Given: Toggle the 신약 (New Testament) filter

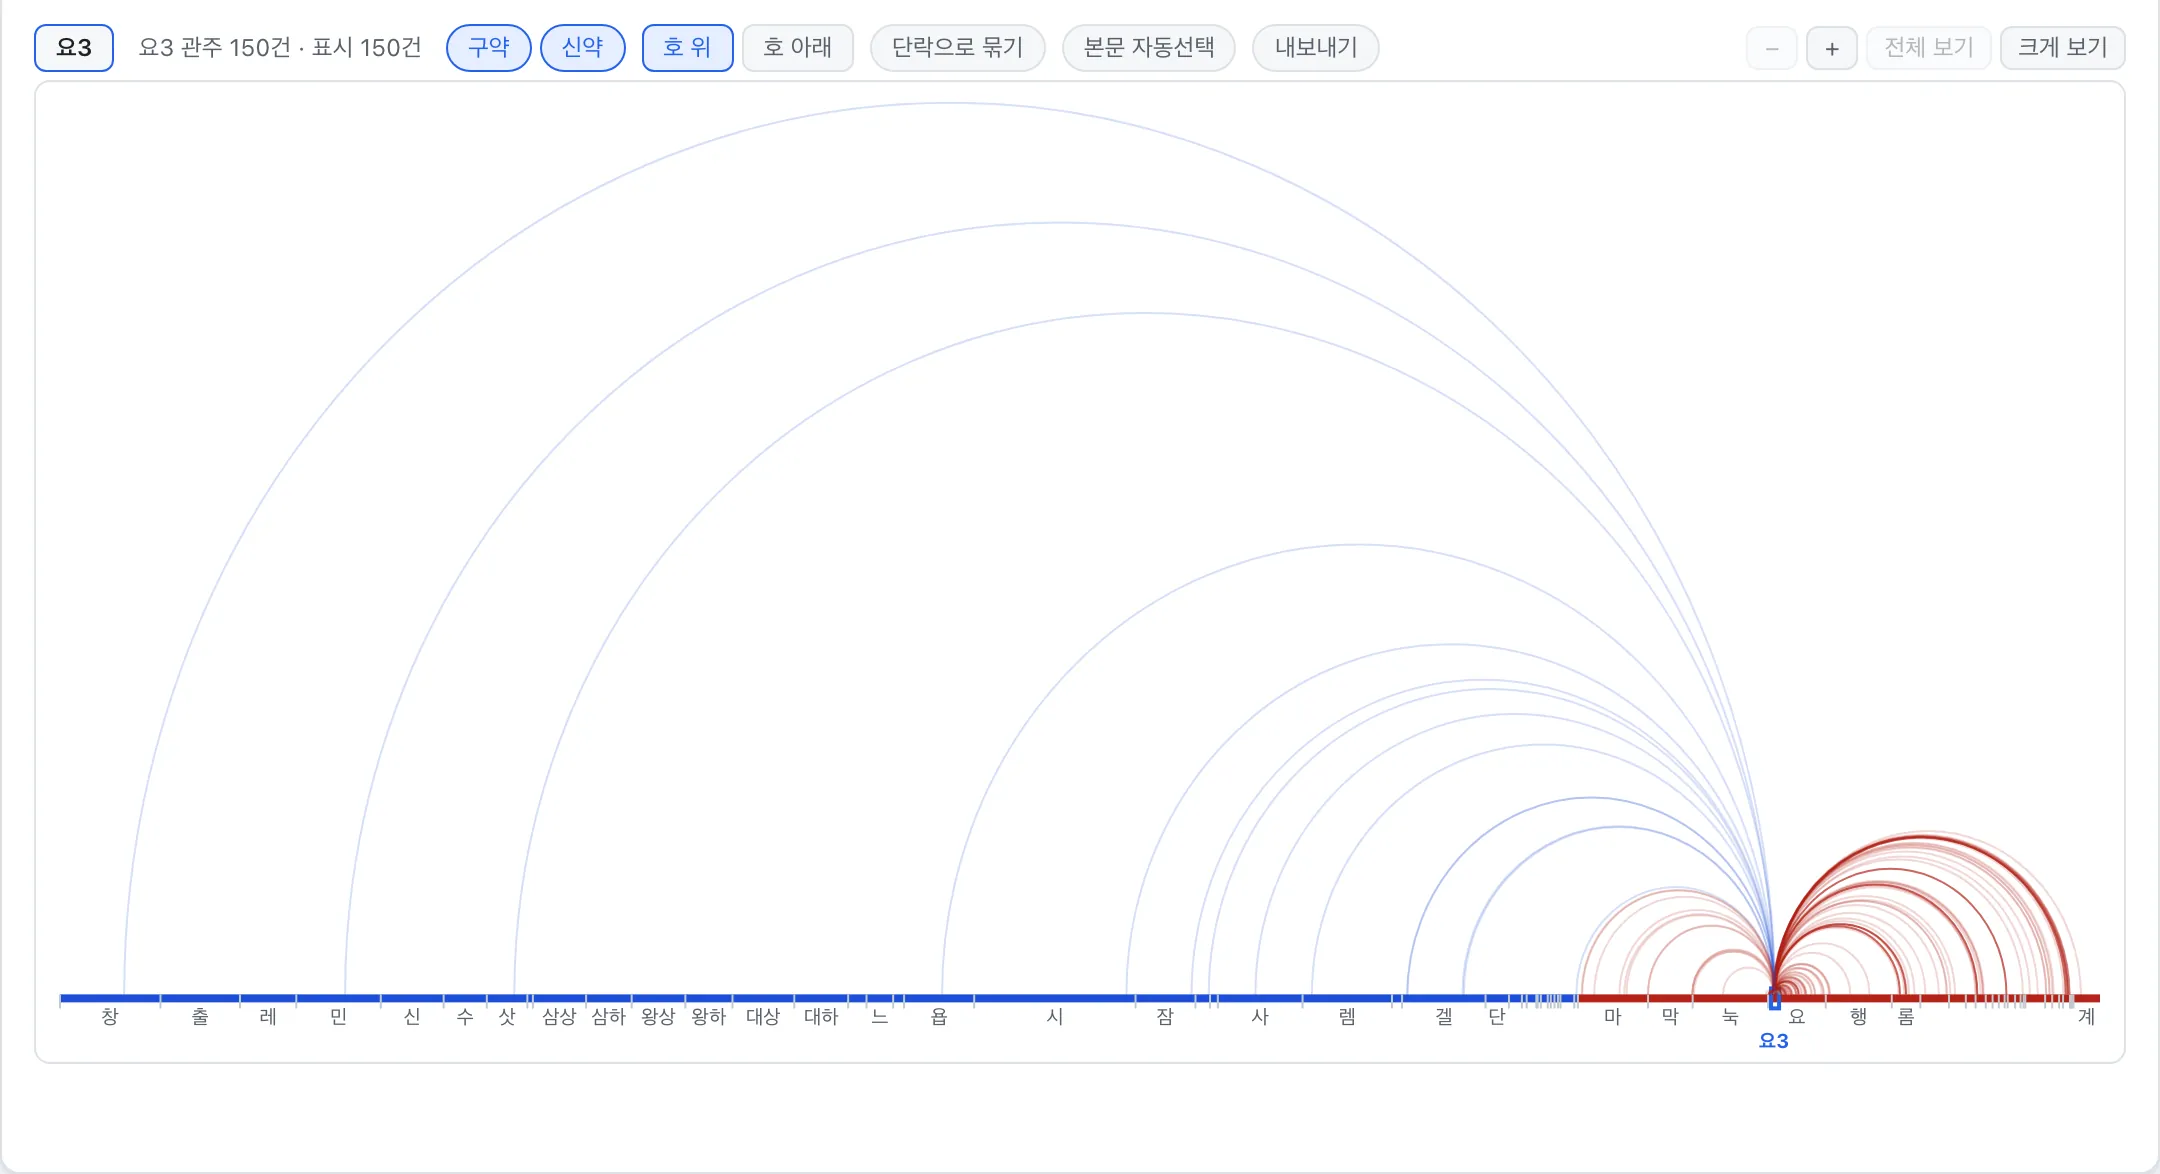Looking at the screenshot, I should tap(583, 48).
